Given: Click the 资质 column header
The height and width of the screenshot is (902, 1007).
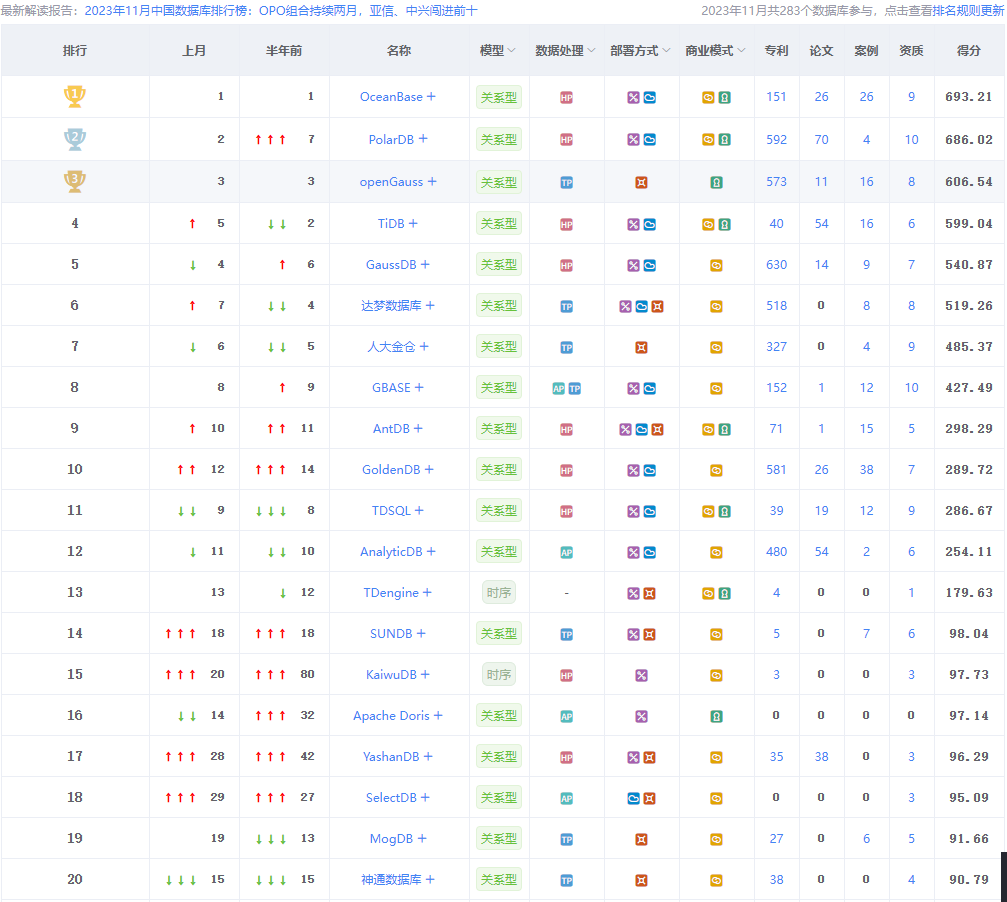Looking at the screenshot, I should coord(911,50).
